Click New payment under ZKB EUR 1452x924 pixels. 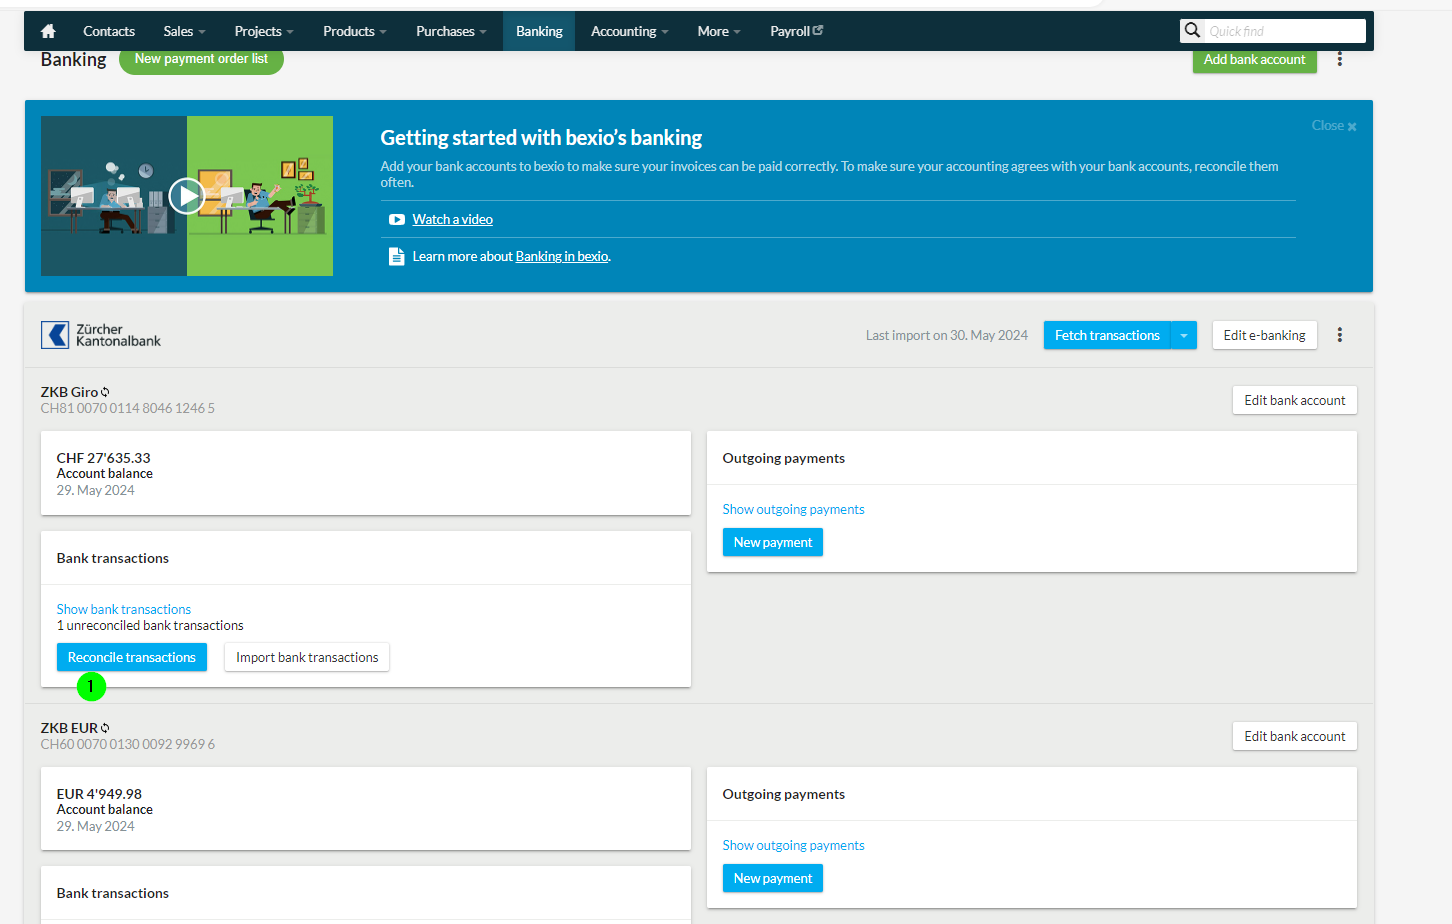(x=772, y=878)
